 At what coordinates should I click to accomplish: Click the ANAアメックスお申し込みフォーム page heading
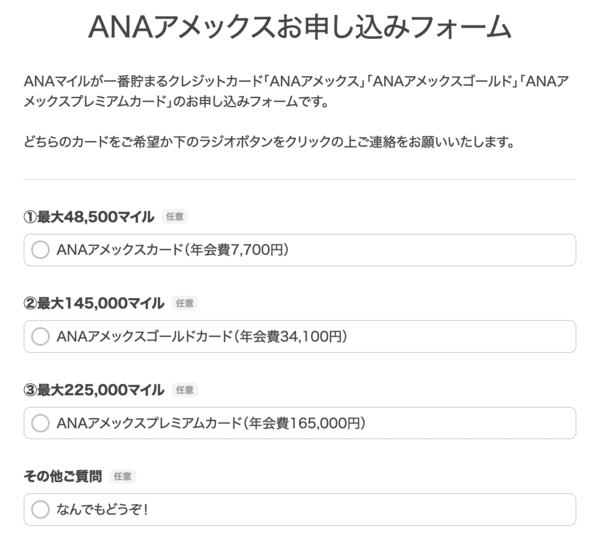(299, 27)
